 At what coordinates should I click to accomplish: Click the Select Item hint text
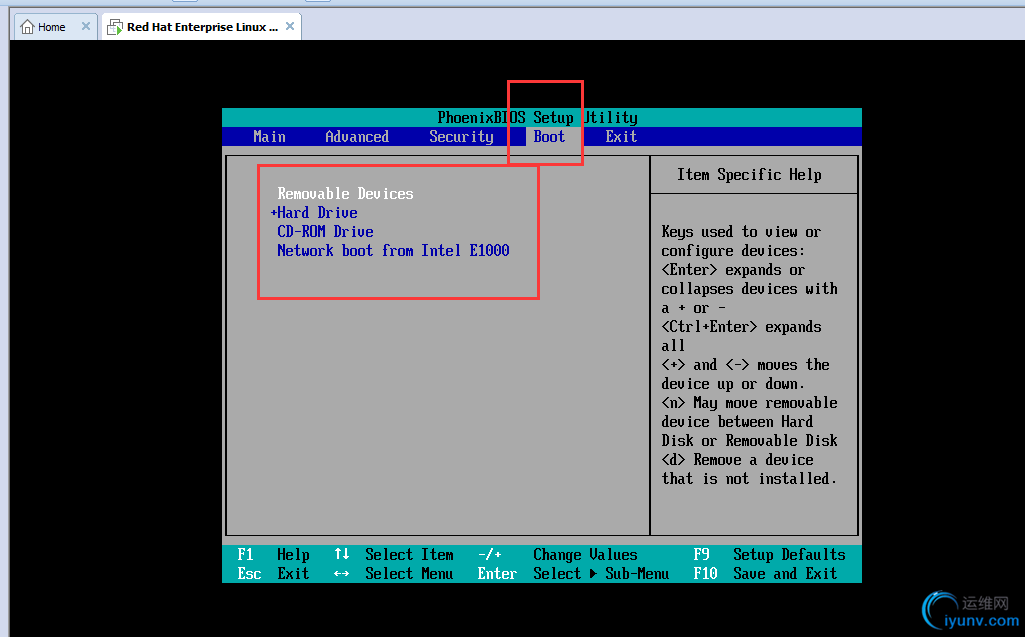point(409,555)
